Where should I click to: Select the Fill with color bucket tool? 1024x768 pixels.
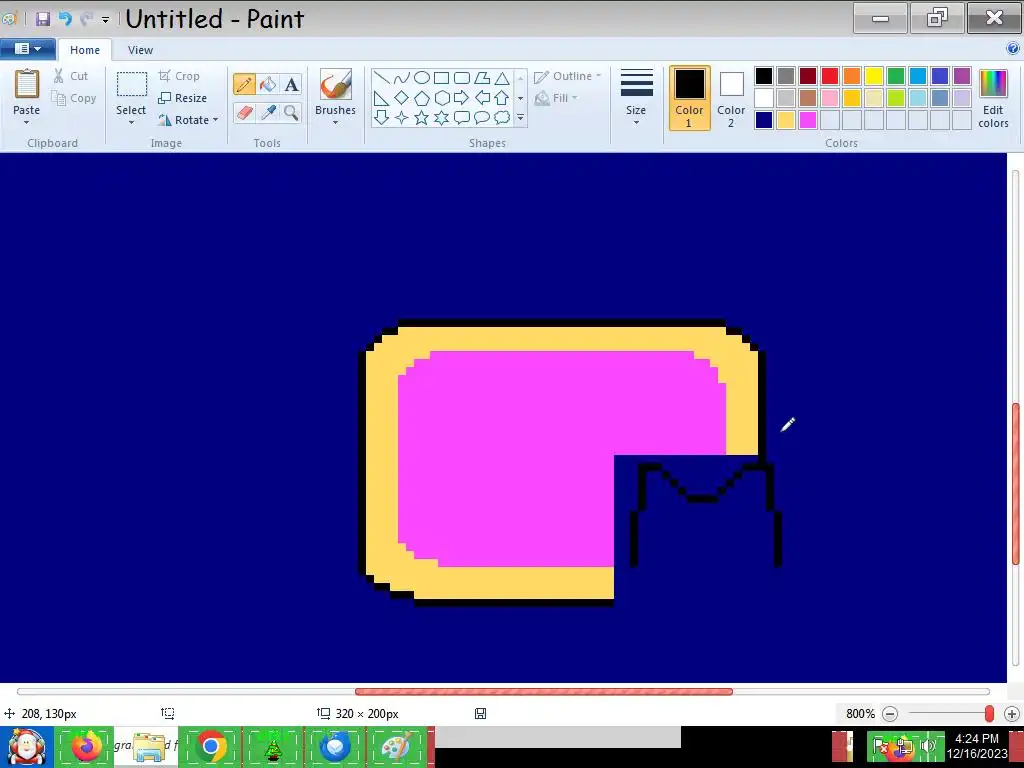pos(268,84)
